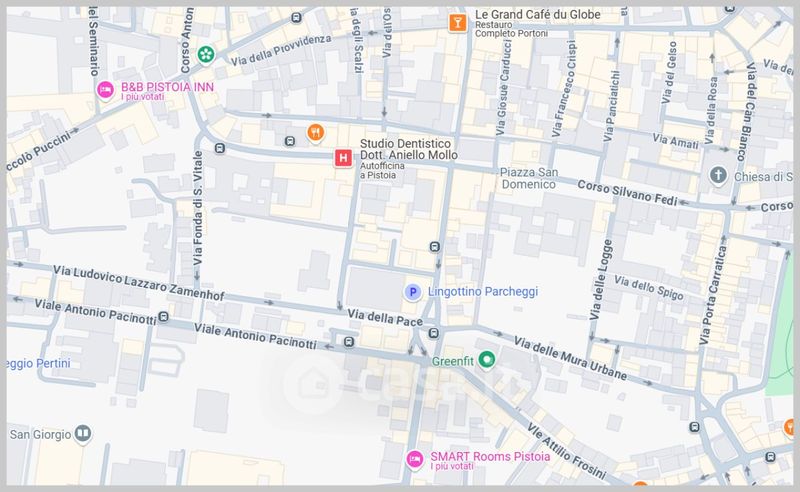Select bus stop after second Viale Antonio Pacinotti label
Screen dimensions: 800x492
tap(349, 341)
